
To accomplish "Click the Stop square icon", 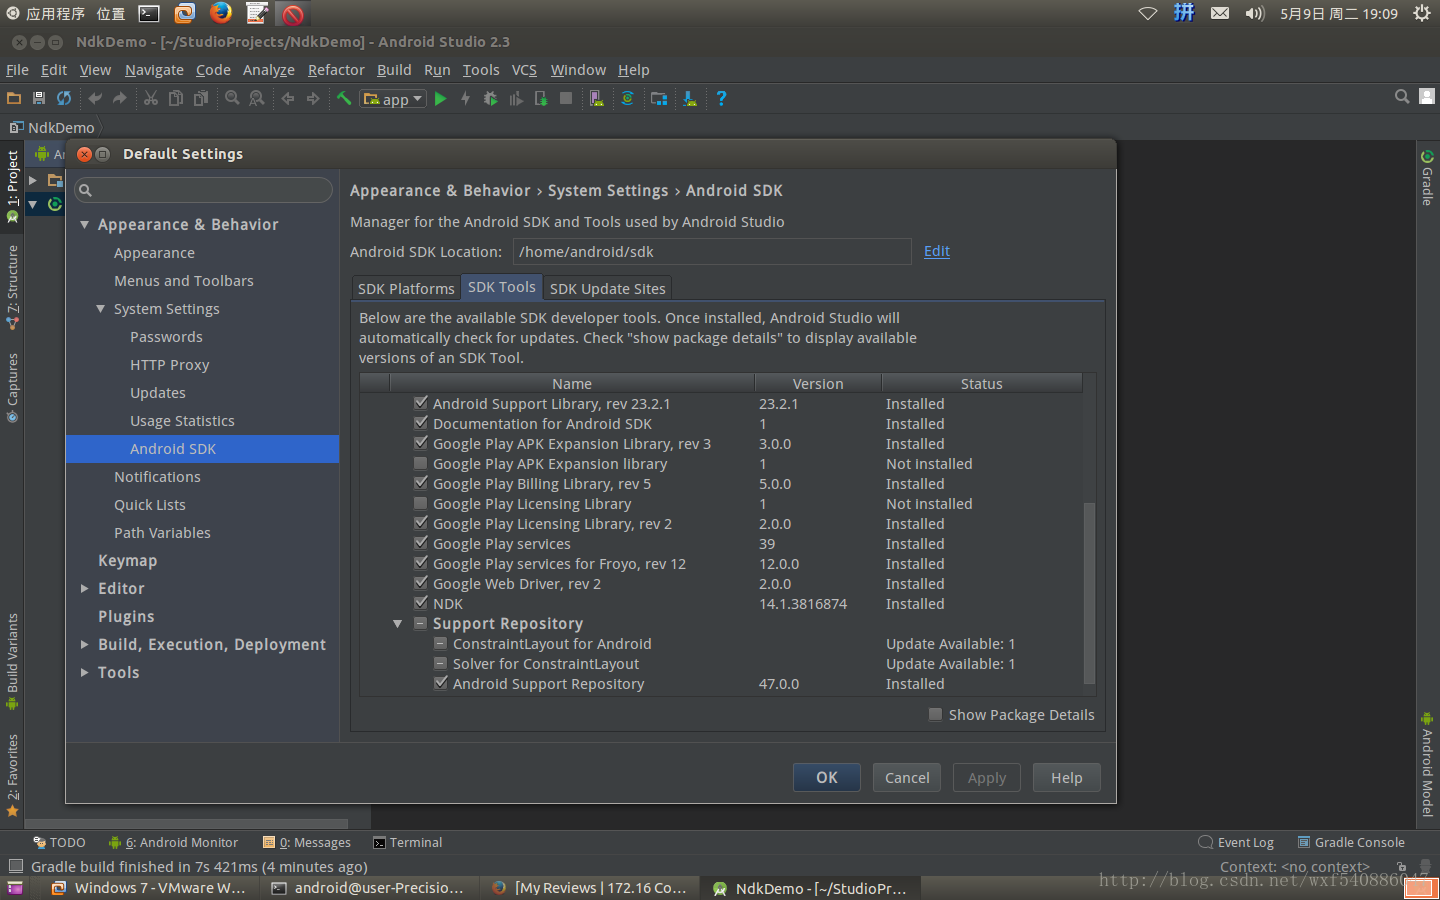I will 566,98.
